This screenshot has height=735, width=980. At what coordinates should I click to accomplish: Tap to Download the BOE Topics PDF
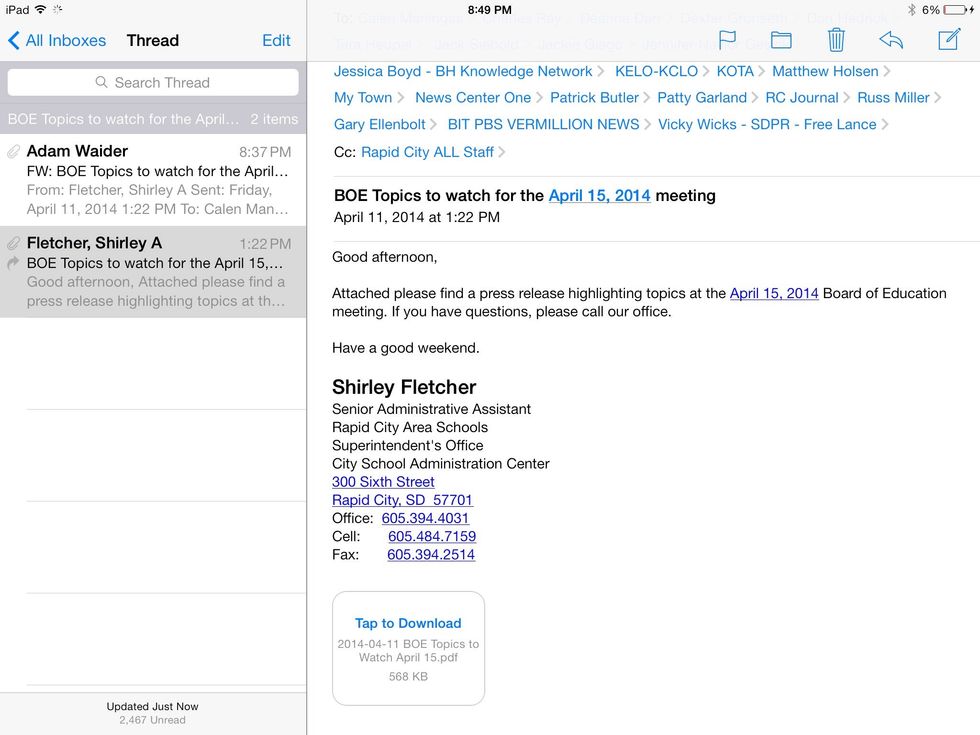[x=408, y=622]
